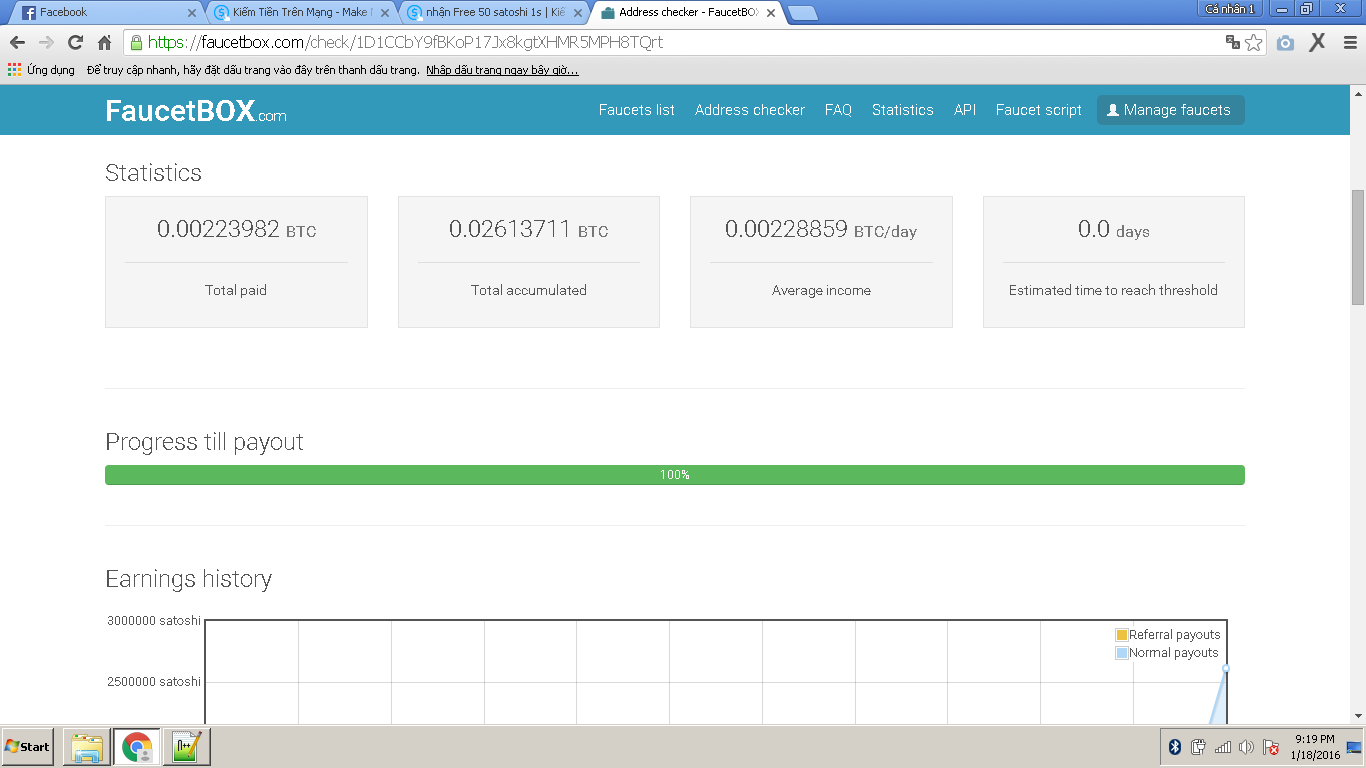Click the 0.0 days estimated time value

coord(1114,230)
